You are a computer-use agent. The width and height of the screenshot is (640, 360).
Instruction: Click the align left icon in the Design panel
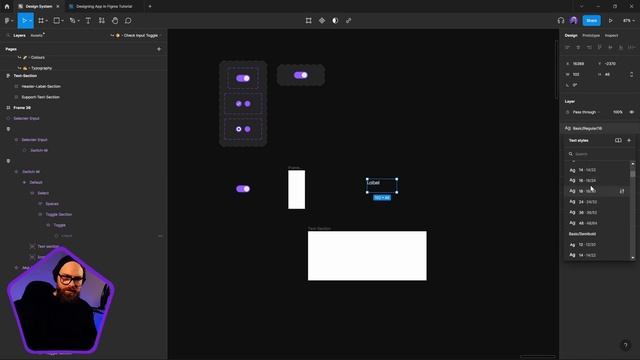pos(567,47)
